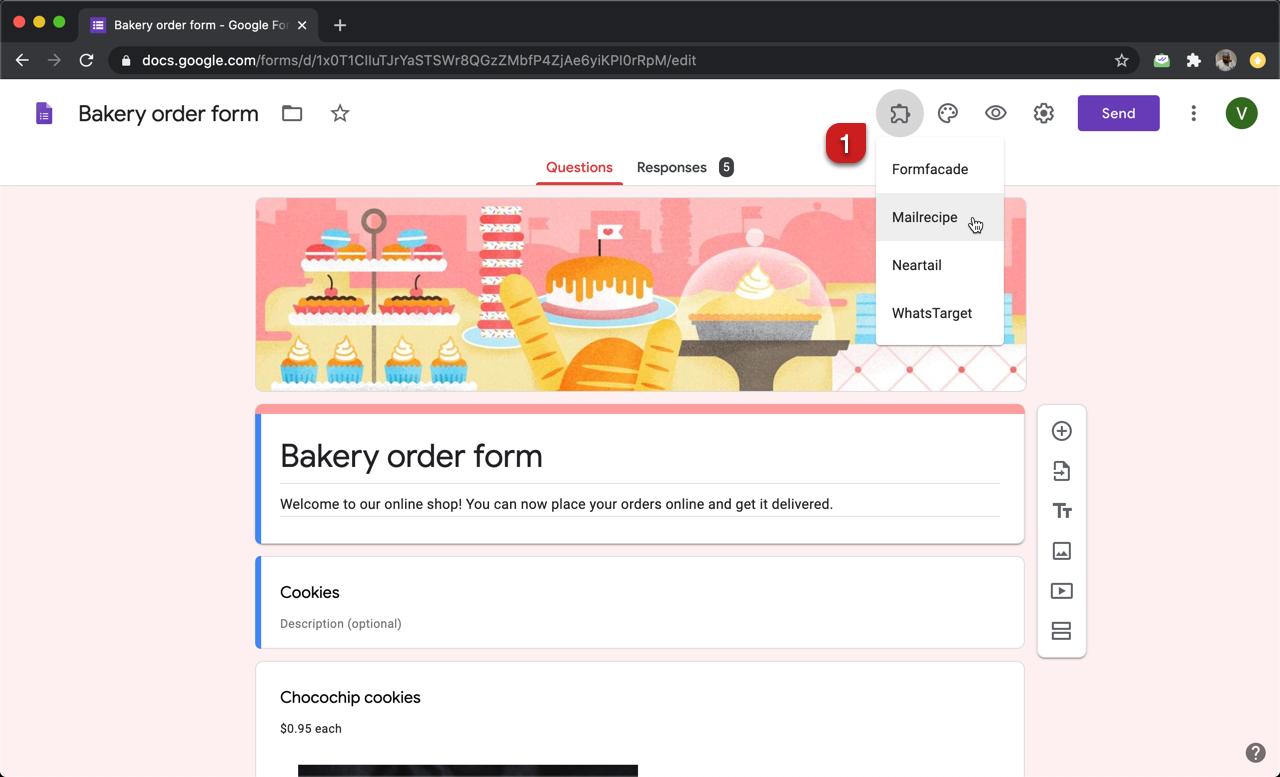1280x777 pixels.
Task: Click the Send button
Action: point(1118,113)
